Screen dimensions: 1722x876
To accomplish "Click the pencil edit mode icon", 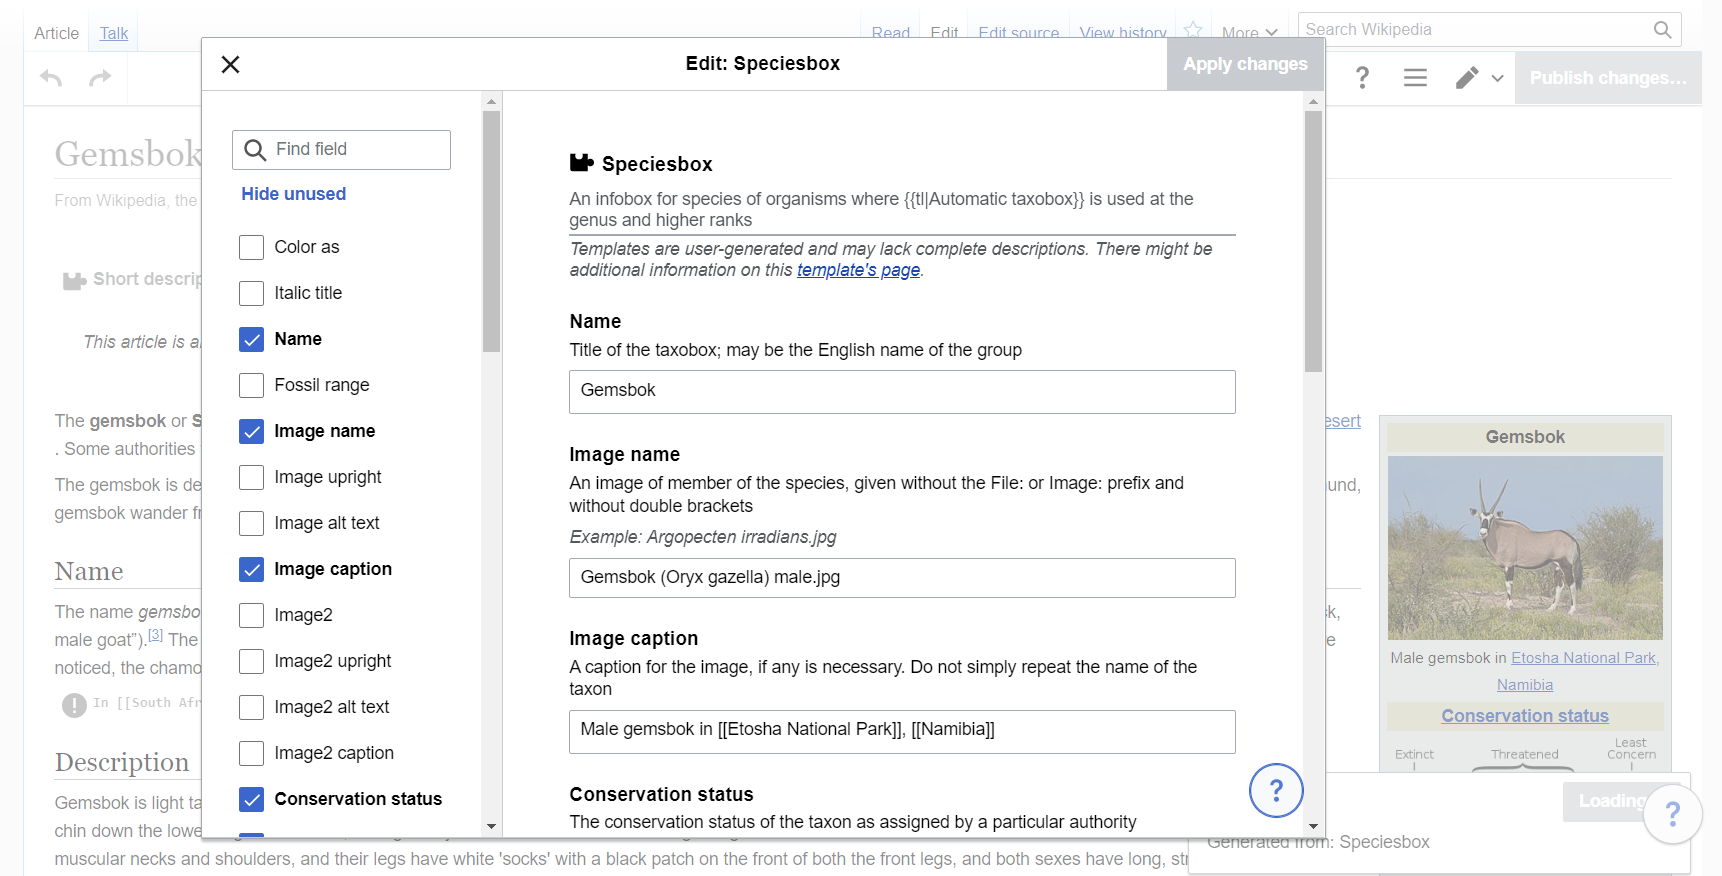I will click(x=1467, y=78).
